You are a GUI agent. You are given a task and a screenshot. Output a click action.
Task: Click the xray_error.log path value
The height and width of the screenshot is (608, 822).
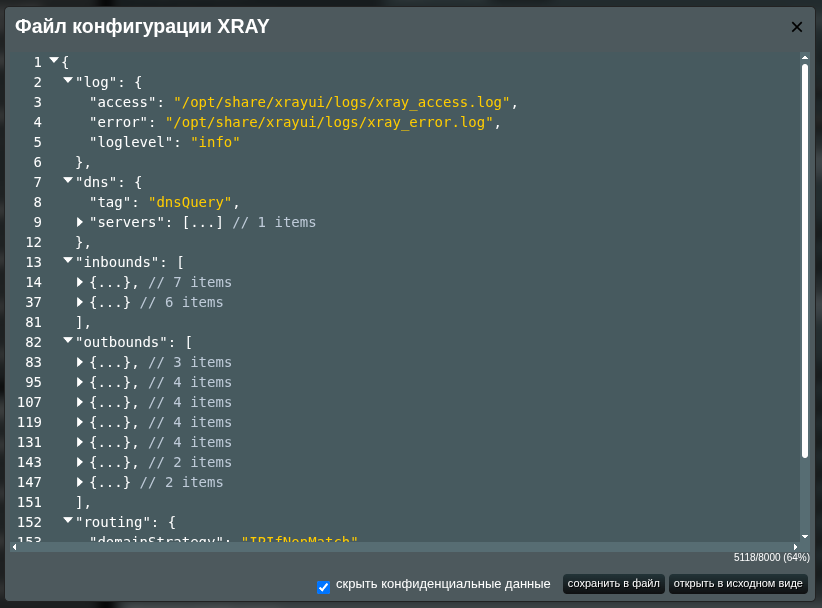[x=329, y=122]
